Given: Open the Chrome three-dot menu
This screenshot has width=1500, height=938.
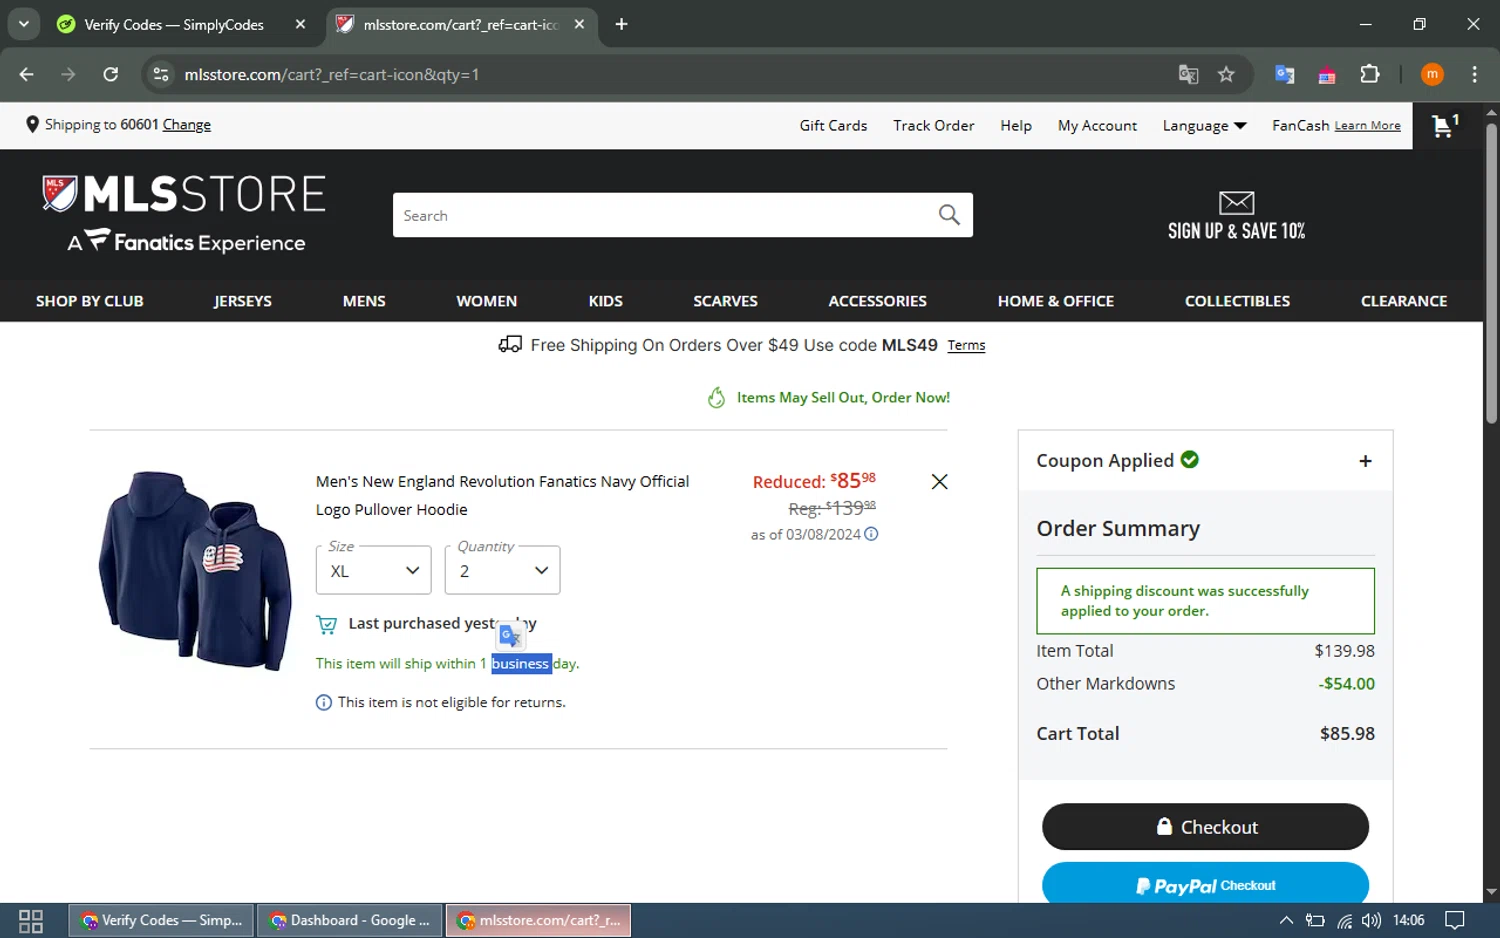Looking at the screenshot, I should tap(1474, 74).
